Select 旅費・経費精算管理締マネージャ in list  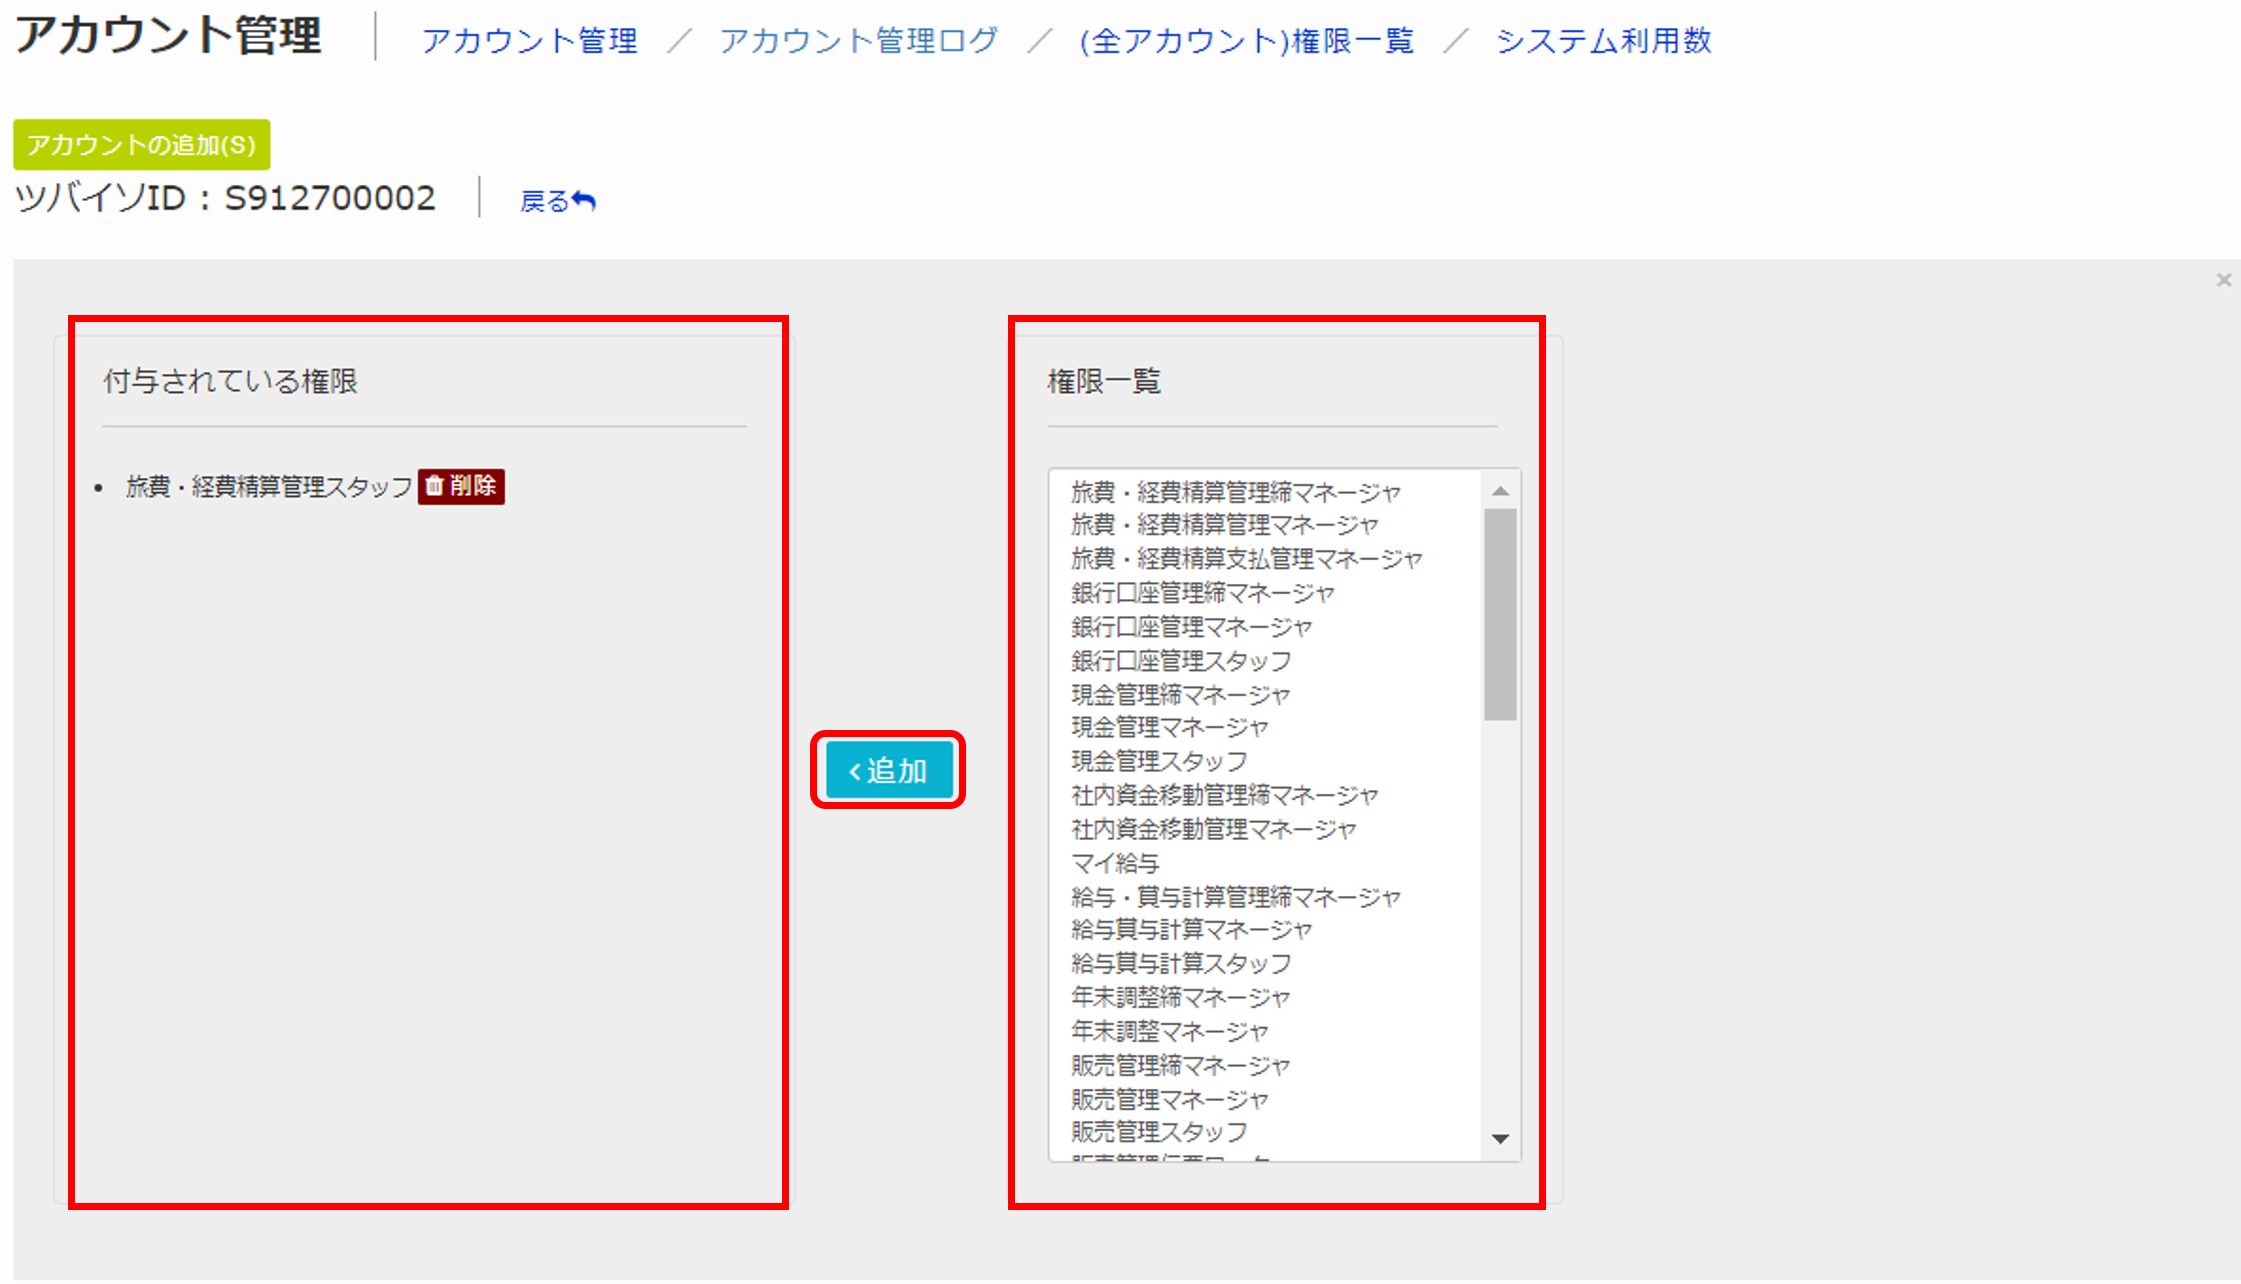pyautogui.click(x=1236, y=492)
